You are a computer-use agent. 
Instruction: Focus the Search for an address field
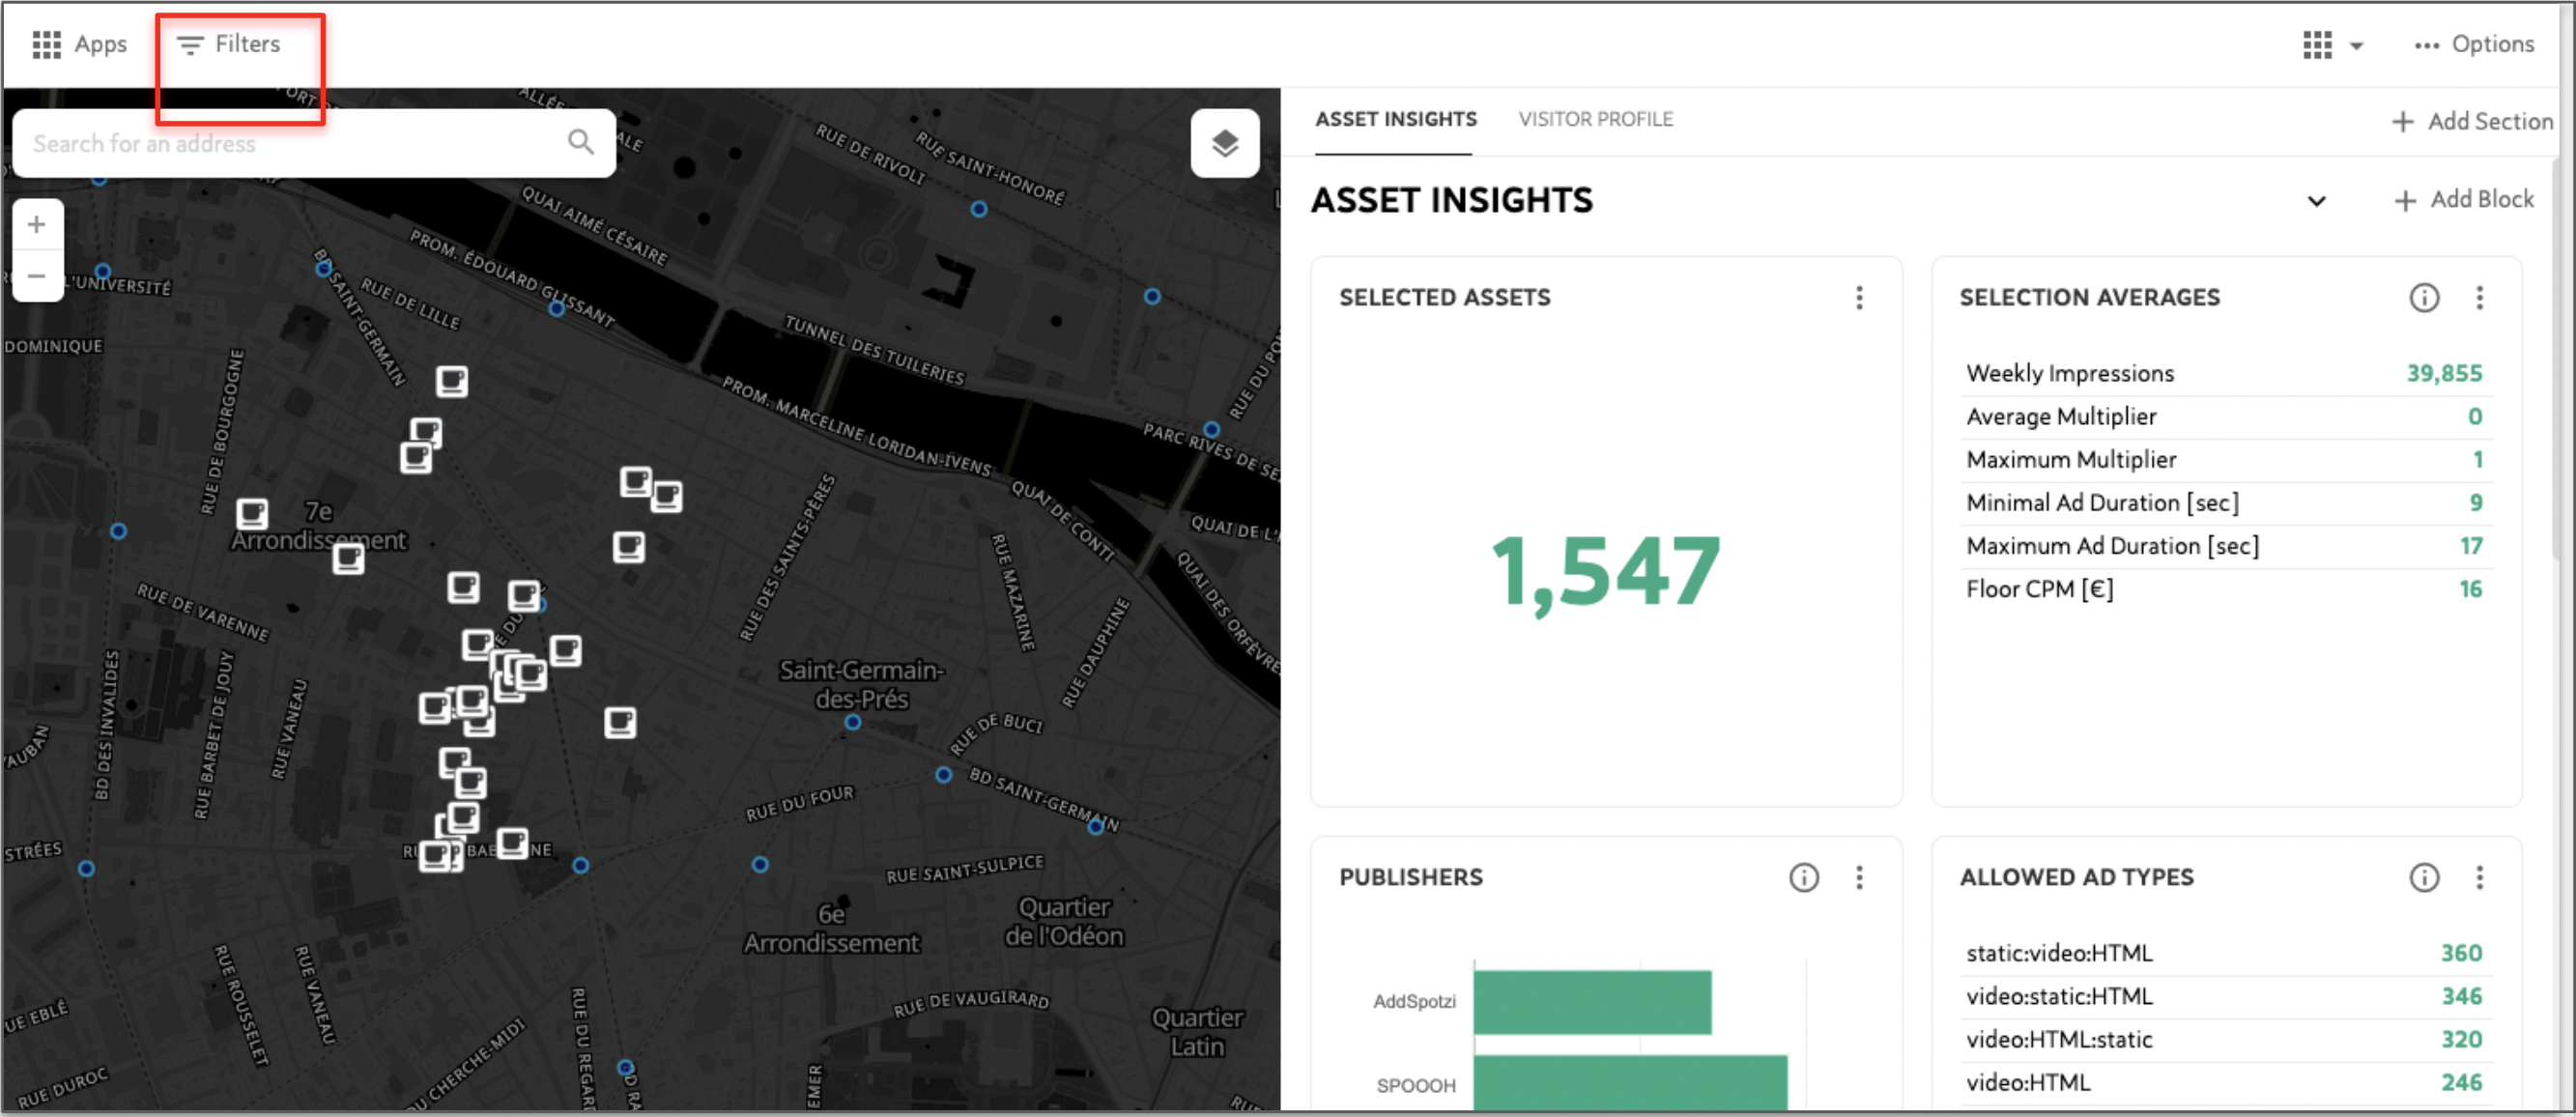[313, 143]
